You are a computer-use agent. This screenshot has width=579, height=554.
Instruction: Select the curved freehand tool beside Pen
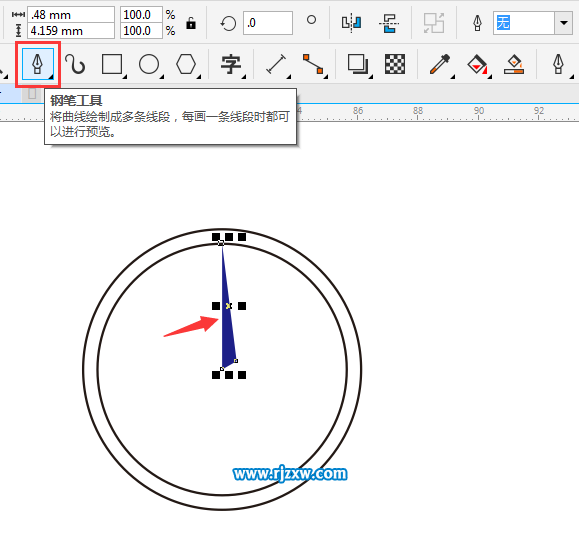click(x=75, y=64)
